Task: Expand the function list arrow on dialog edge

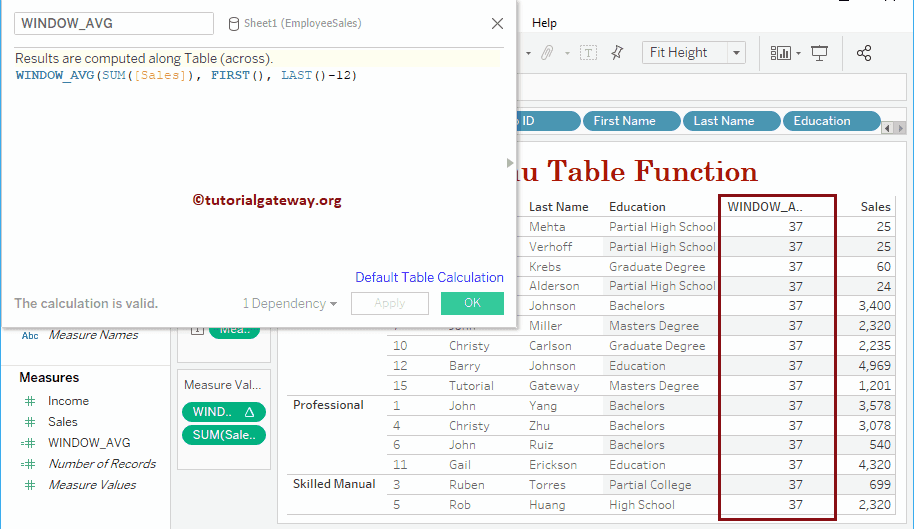Action: tap(510, 163)
